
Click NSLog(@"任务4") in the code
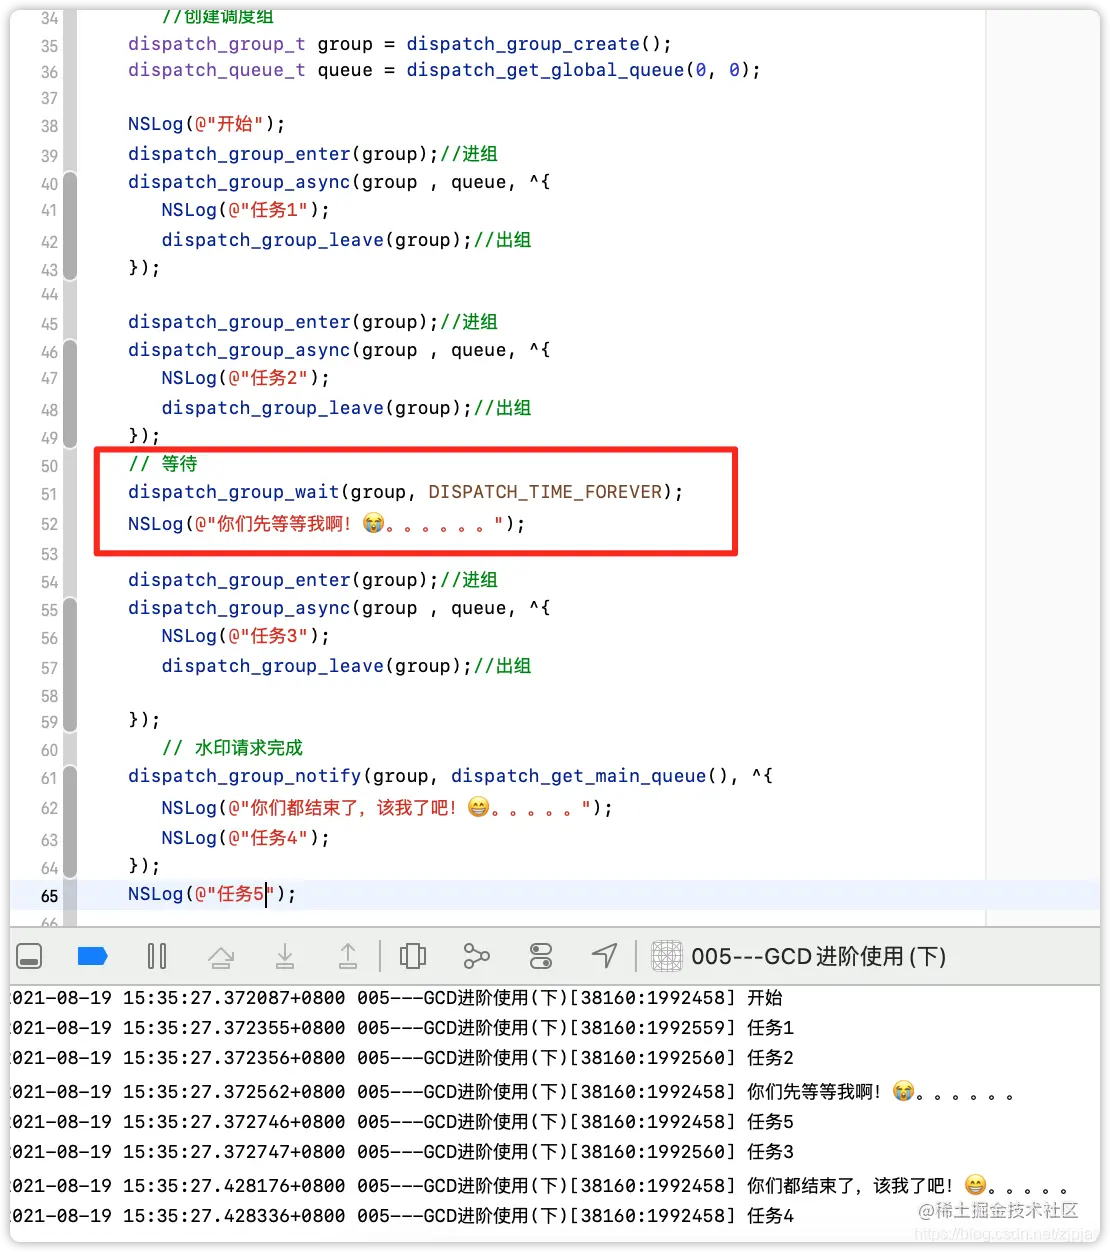coord(246,838)
